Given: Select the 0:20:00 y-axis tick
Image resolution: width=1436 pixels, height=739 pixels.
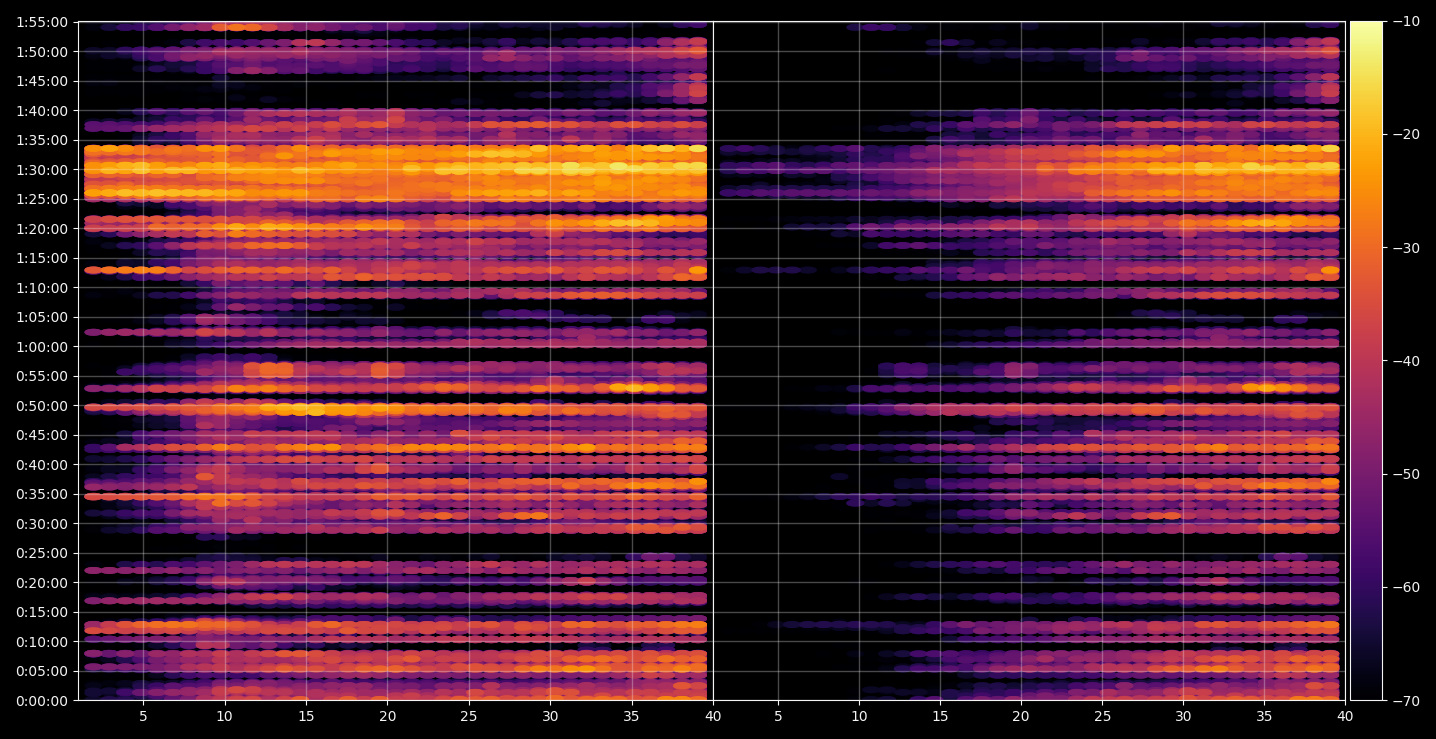Looking at the screenshot, I should pyautogui.click(x=42, y=583).
